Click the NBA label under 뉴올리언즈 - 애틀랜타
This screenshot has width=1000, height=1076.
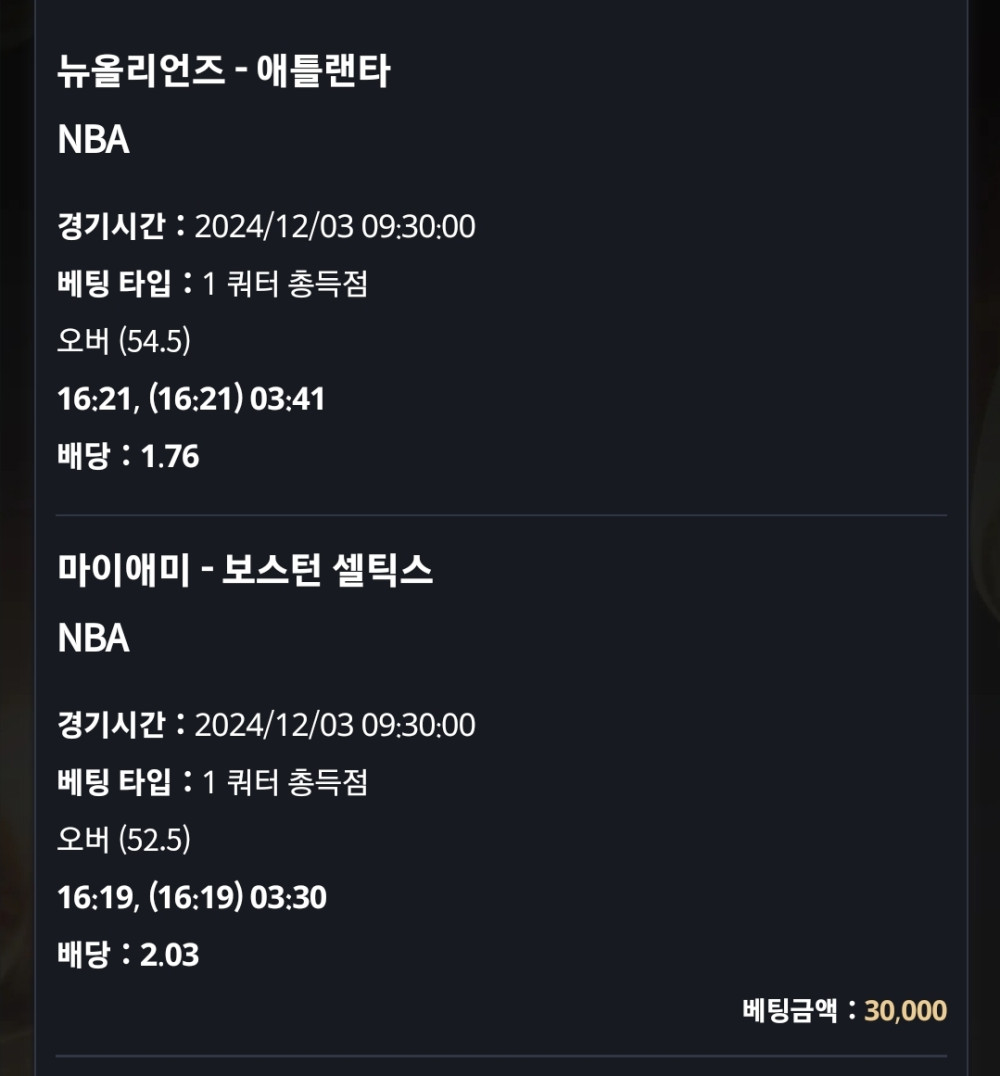[94, 140]
